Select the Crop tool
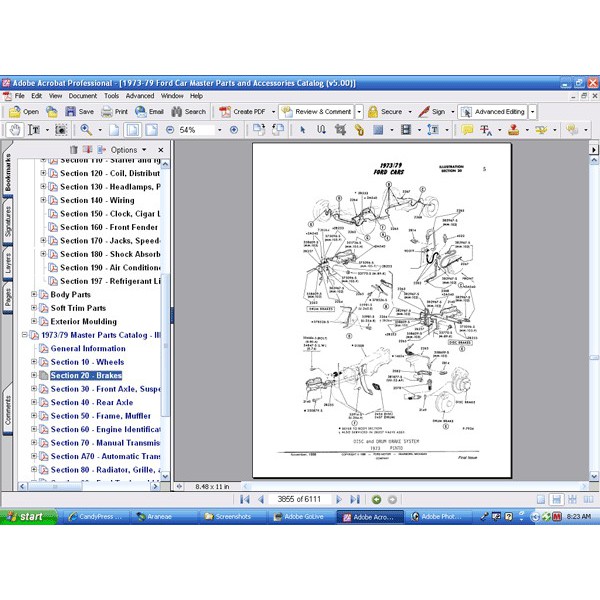The width and height of the screenshot is (600, 600). click(x=340, y=130)
